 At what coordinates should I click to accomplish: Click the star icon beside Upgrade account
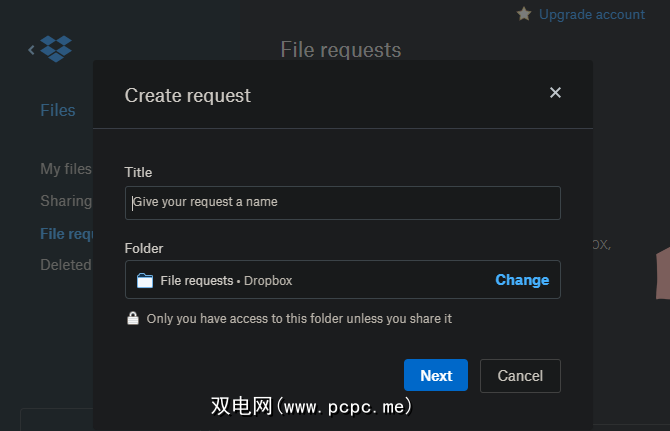(x=524, y=14)
